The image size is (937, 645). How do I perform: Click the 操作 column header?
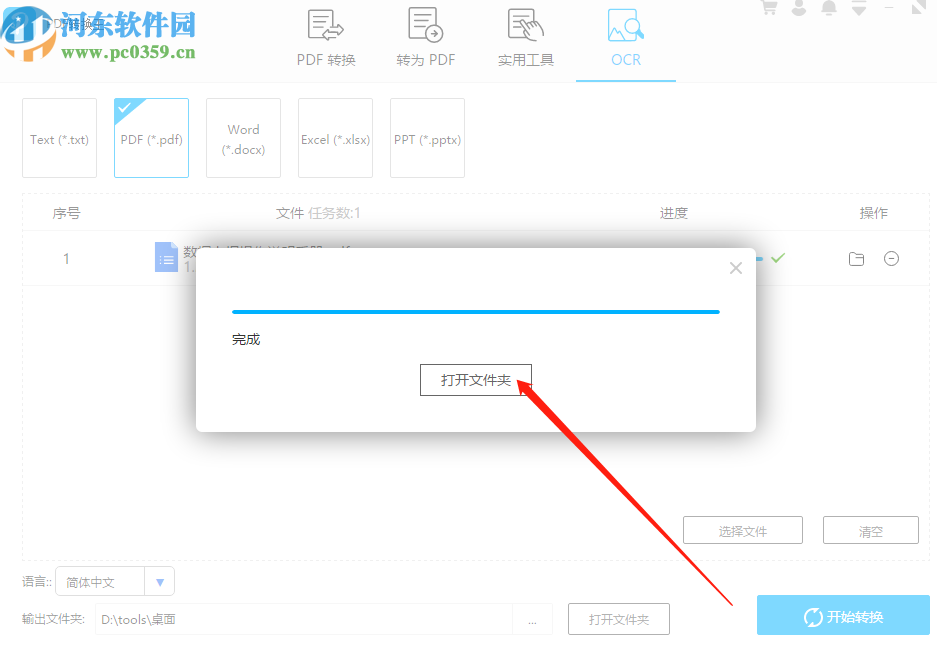tap(873, 213)
